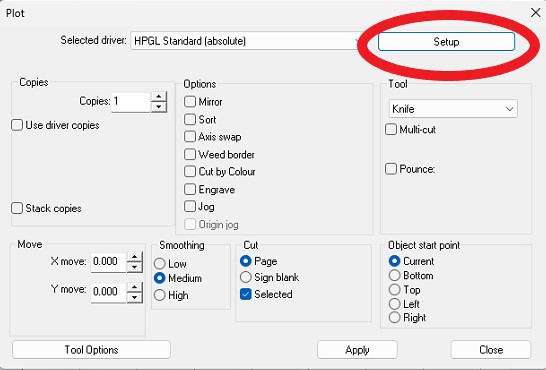546x370 pixels.
Task: Close the Plot dialog with X
Action: (536, 13)
